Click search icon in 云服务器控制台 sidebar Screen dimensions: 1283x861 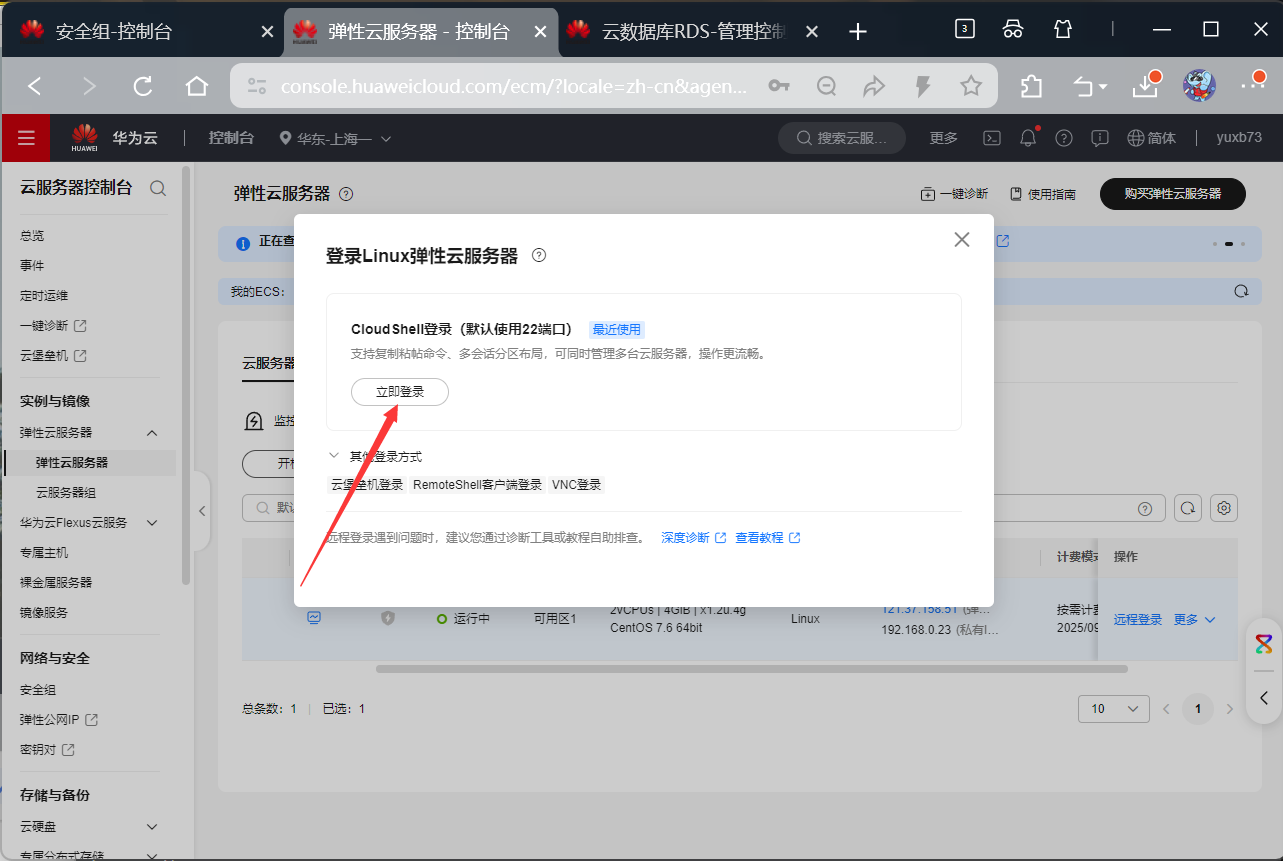click(x=158, y=187)
